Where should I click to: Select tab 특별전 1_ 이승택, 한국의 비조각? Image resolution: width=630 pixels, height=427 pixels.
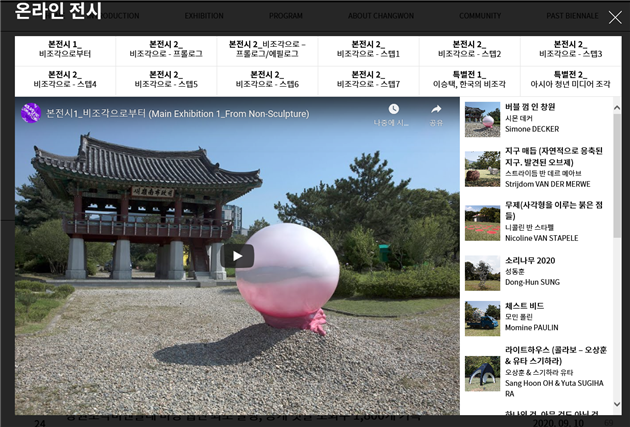pos(469,82)
